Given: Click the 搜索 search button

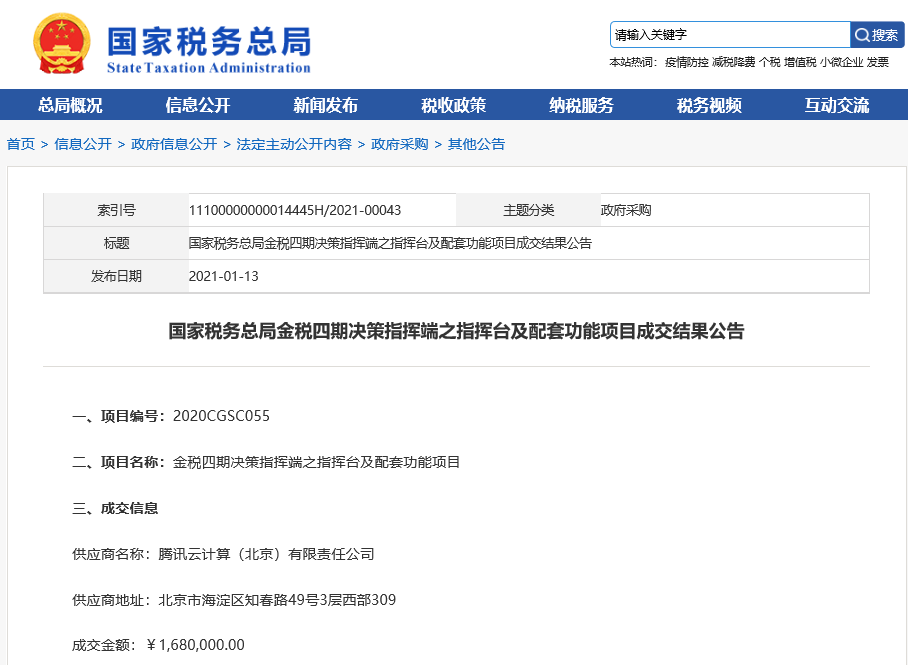Looking at the screenshot, I should coord(877,35).
